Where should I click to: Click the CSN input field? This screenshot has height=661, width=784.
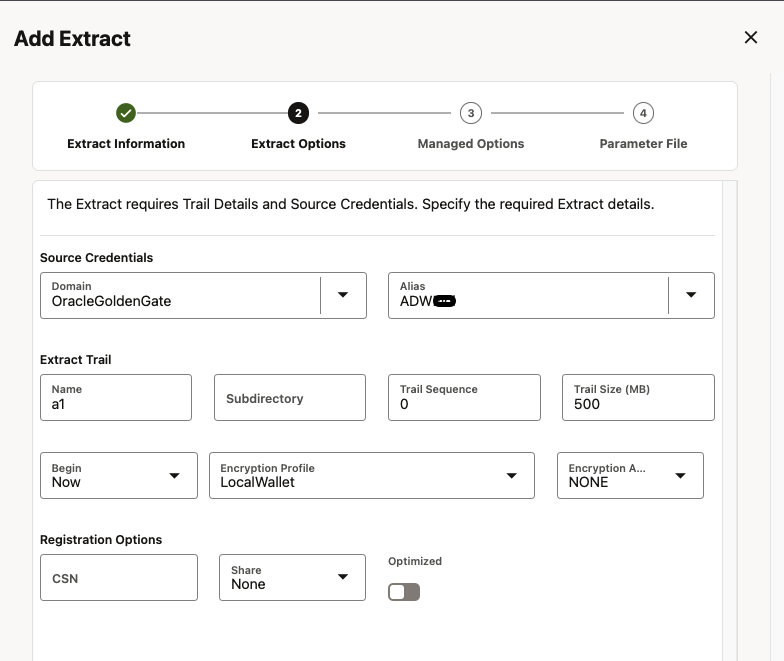click(119, 578)
